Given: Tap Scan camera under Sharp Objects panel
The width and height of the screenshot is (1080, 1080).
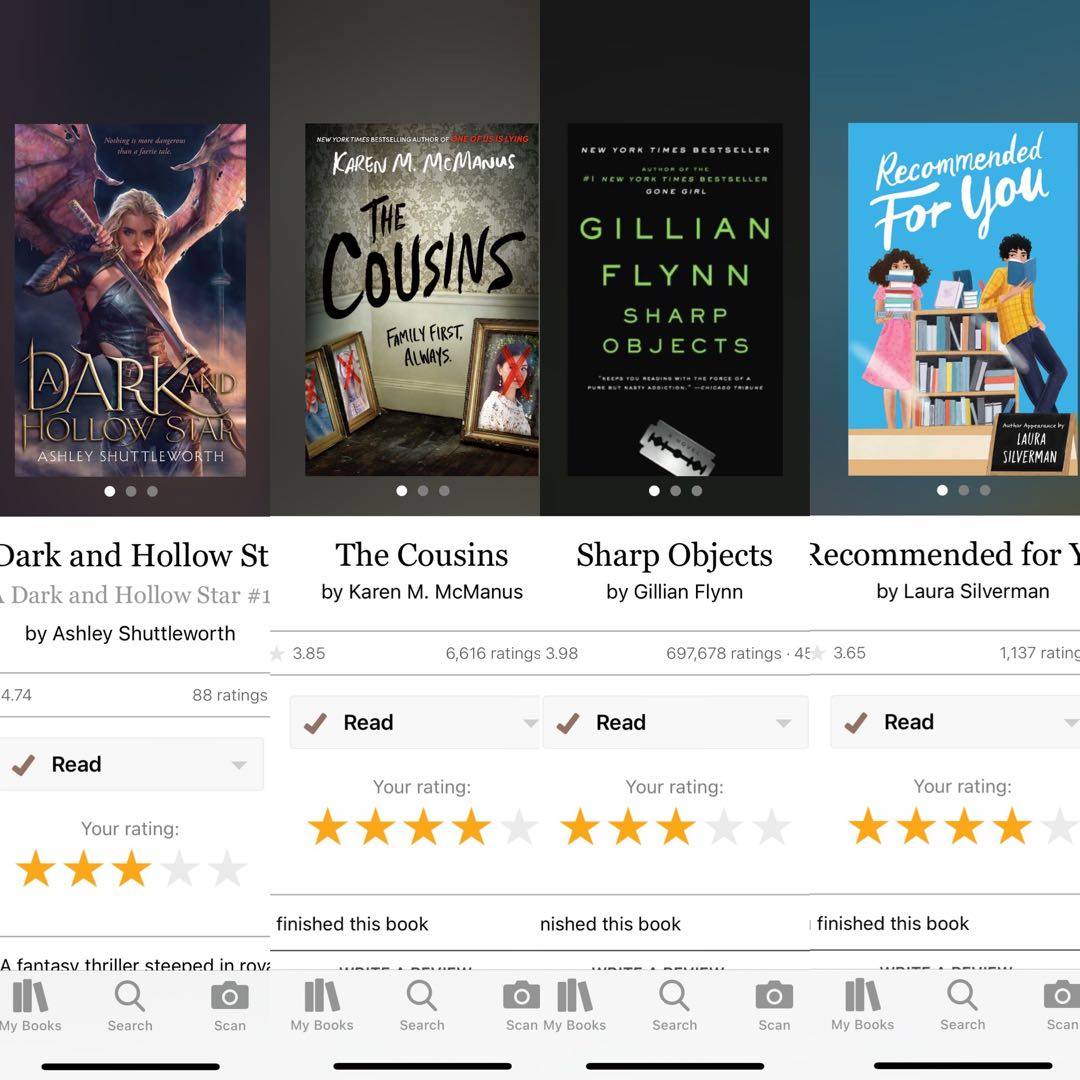Looking at the screenshot, I should coord(774,996).
